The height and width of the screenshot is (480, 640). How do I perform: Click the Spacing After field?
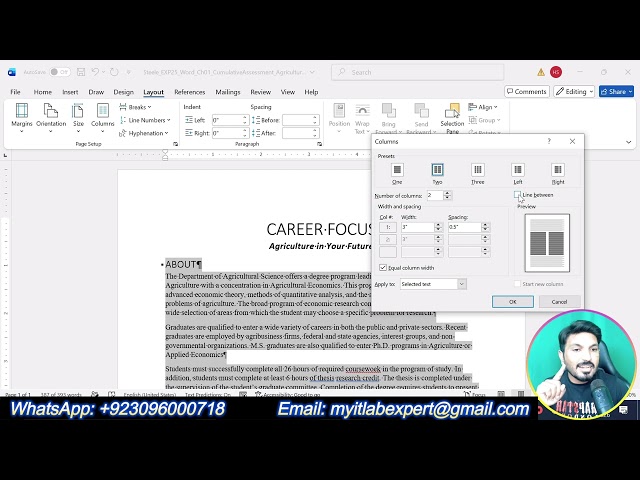tap(297, 133)
